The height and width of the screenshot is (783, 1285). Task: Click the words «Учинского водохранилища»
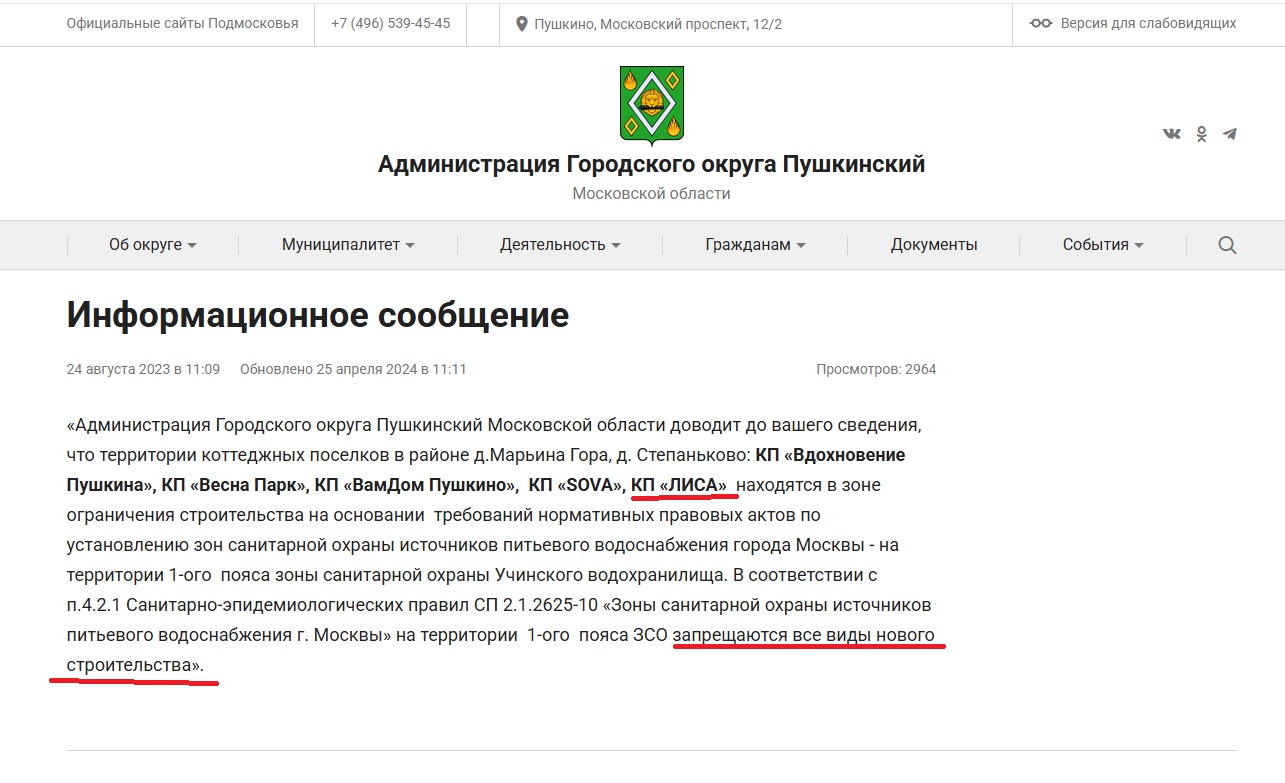[x=610, y=575]
